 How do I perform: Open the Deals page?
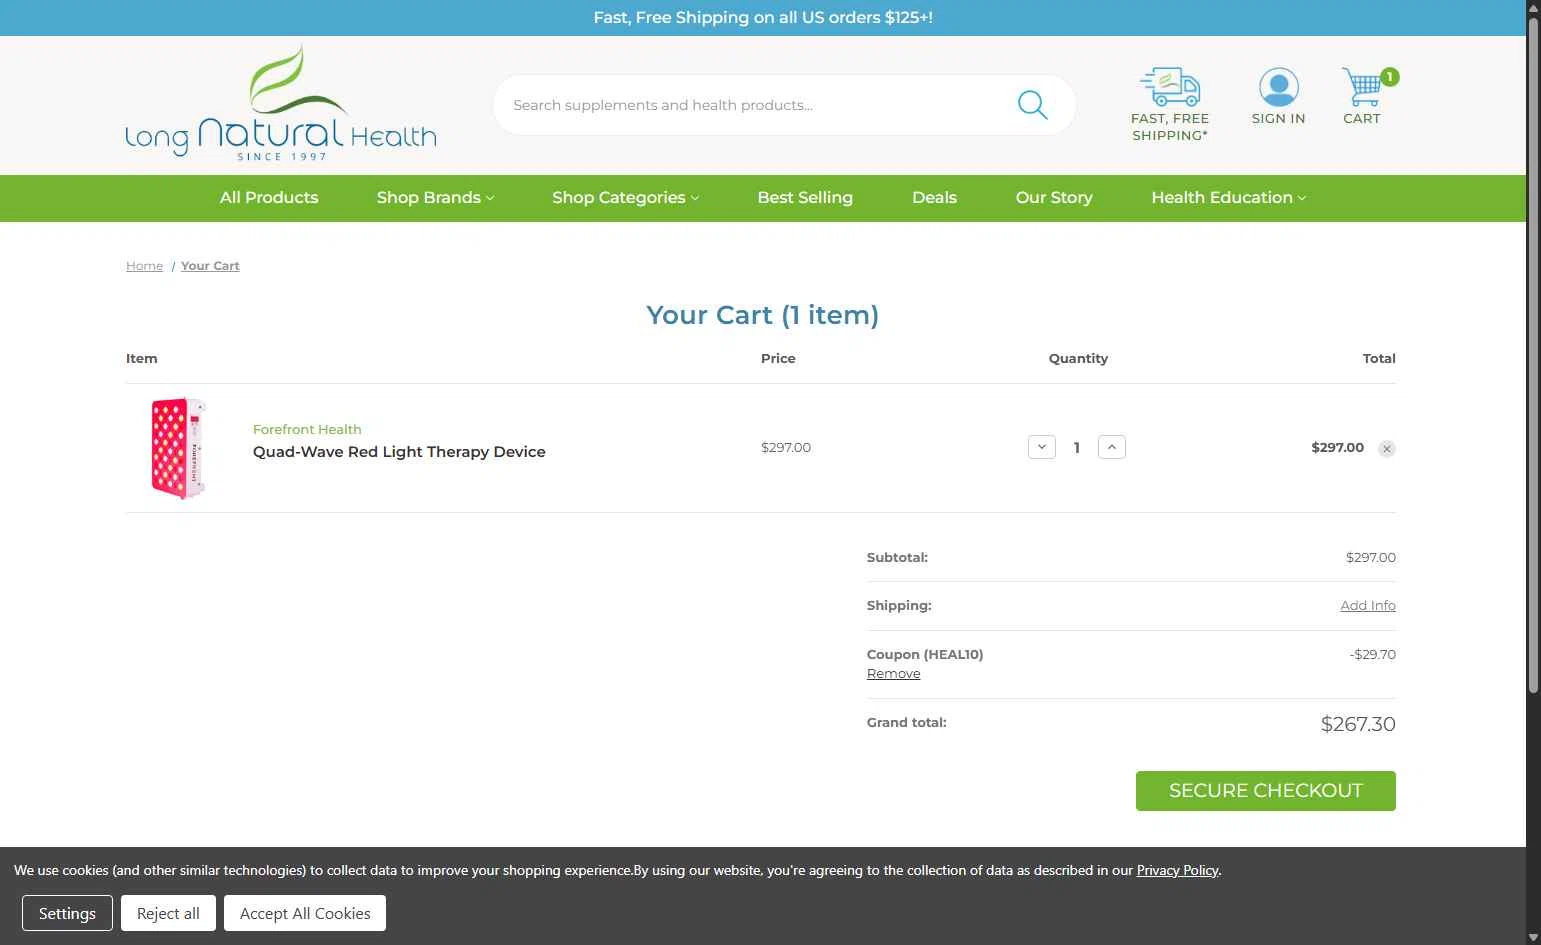click(934, 198)
